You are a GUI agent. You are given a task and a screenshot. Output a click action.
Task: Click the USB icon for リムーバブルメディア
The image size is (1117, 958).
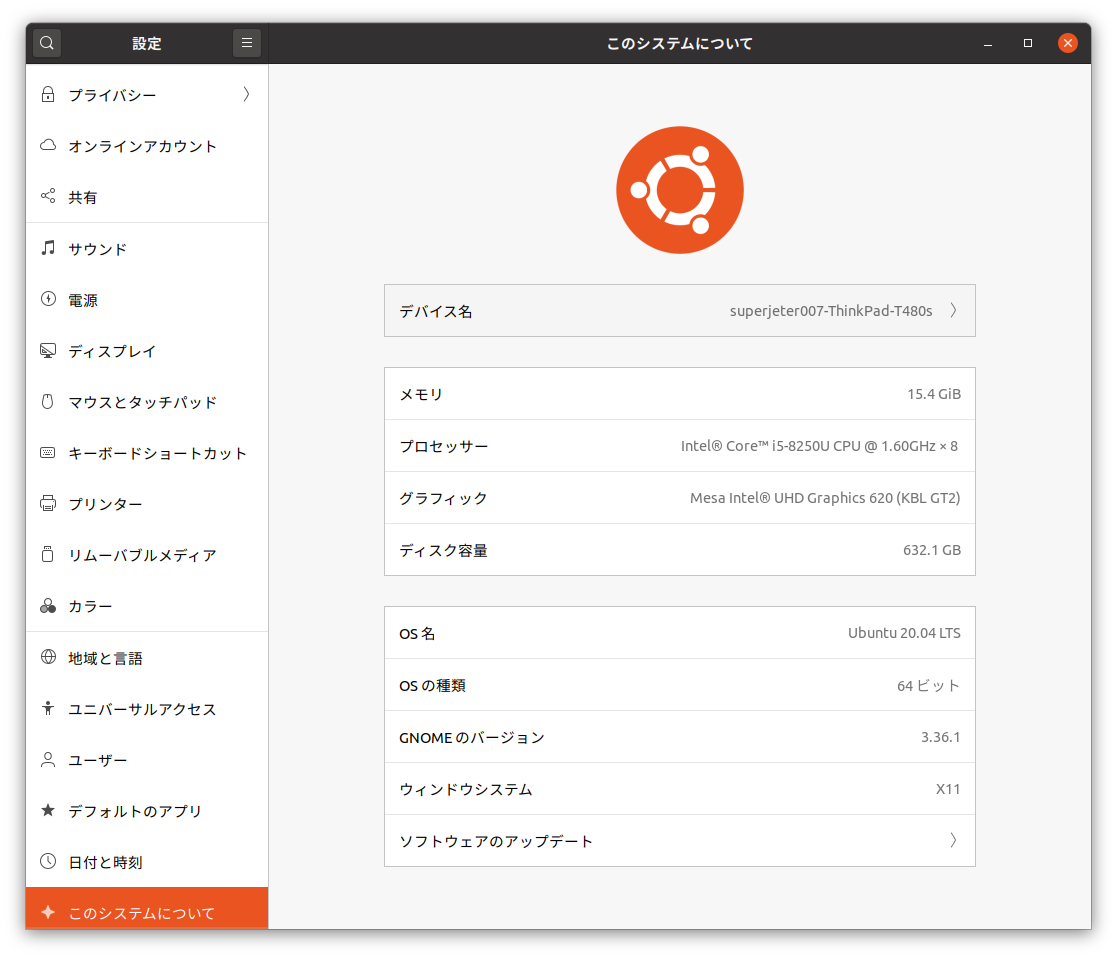click(48, 554)
